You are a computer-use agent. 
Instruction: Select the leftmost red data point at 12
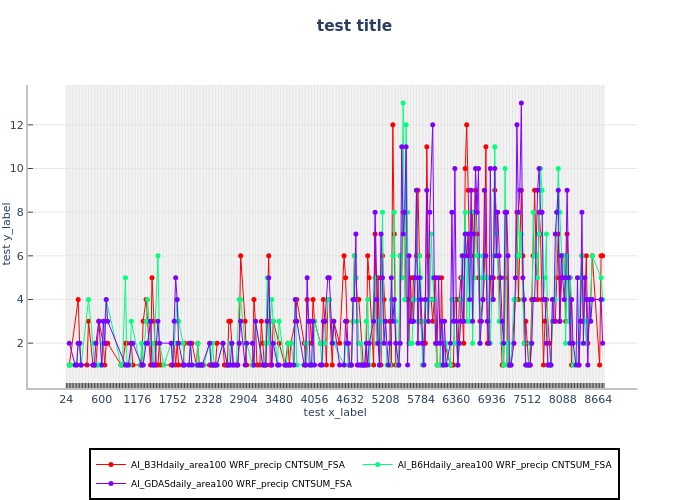click(x=392, y=125)
